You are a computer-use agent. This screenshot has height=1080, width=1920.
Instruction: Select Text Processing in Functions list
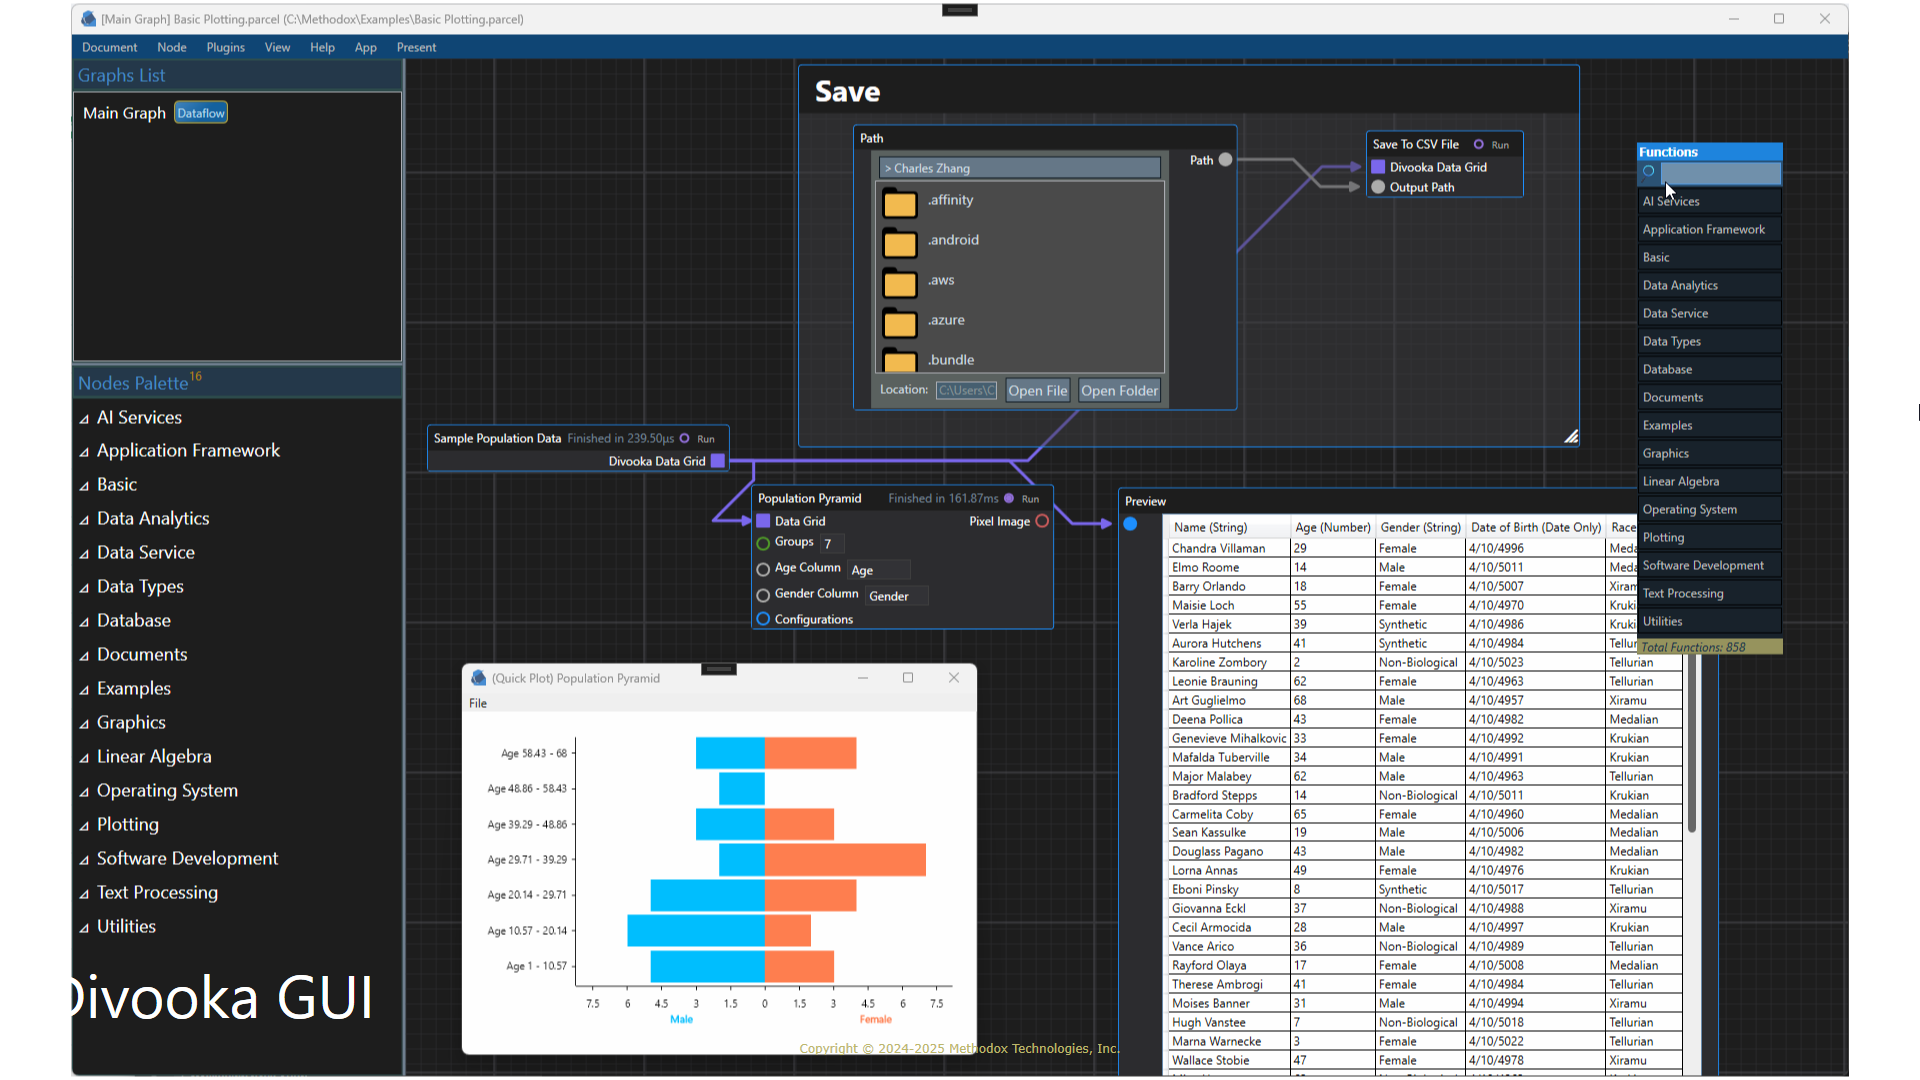pos(1708,593)
